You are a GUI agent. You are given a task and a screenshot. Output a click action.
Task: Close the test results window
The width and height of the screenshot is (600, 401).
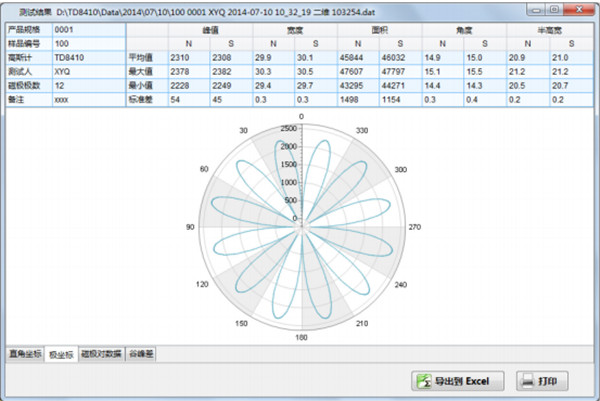click(577, 10)
